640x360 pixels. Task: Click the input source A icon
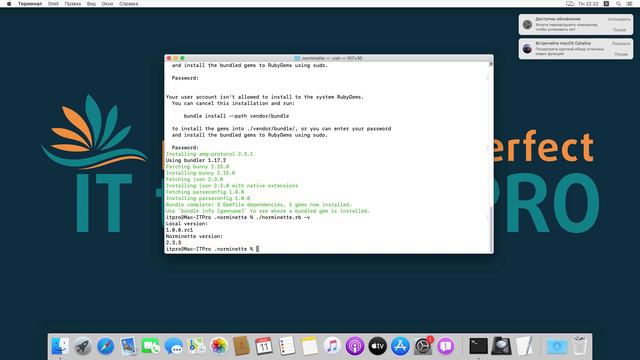click(x=607, y=4)
